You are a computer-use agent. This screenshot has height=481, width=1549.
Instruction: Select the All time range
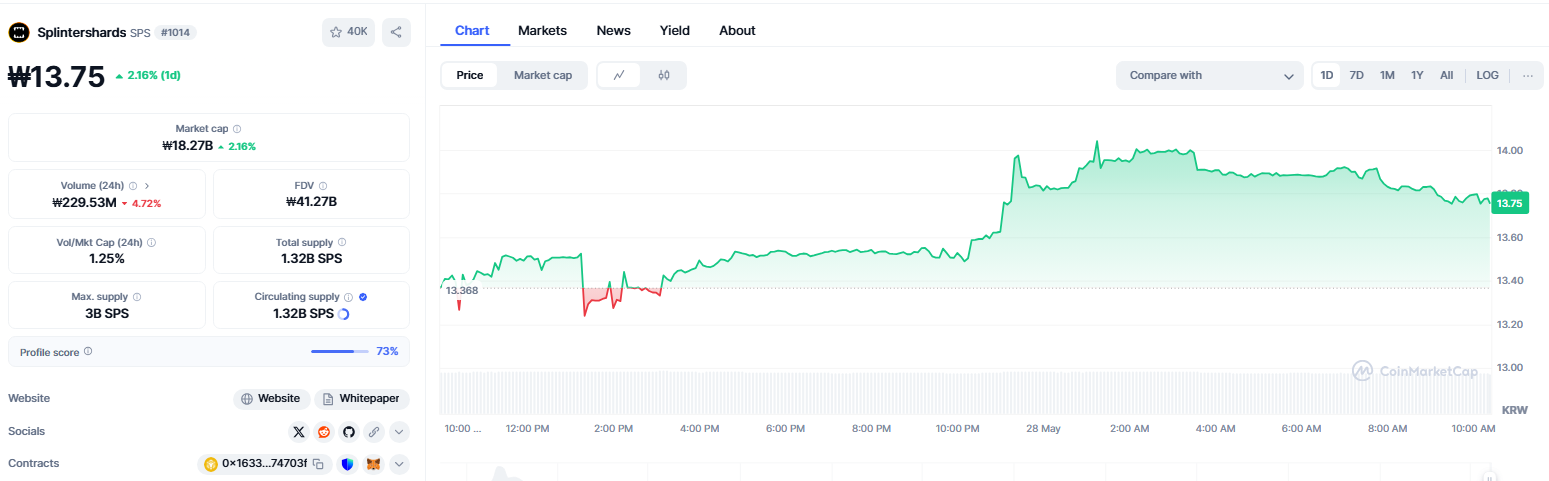(1446, 75)
